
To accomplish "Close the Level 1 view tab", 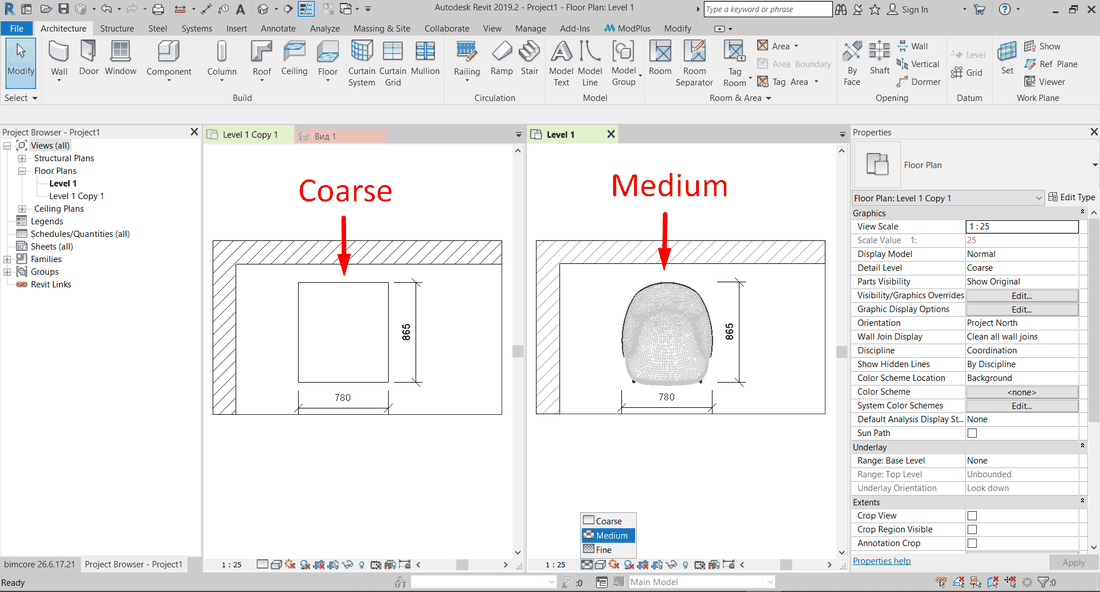I will 611,134.
